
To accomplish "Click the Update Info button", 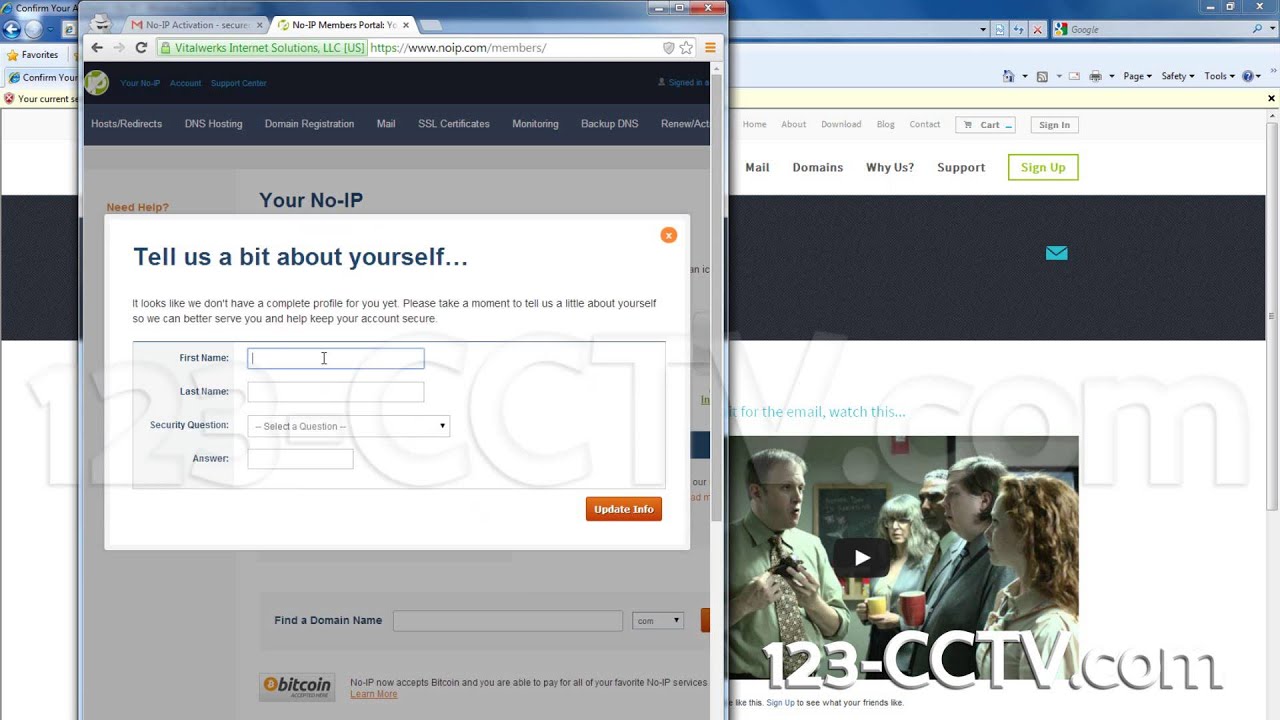I will click(623, 509).
